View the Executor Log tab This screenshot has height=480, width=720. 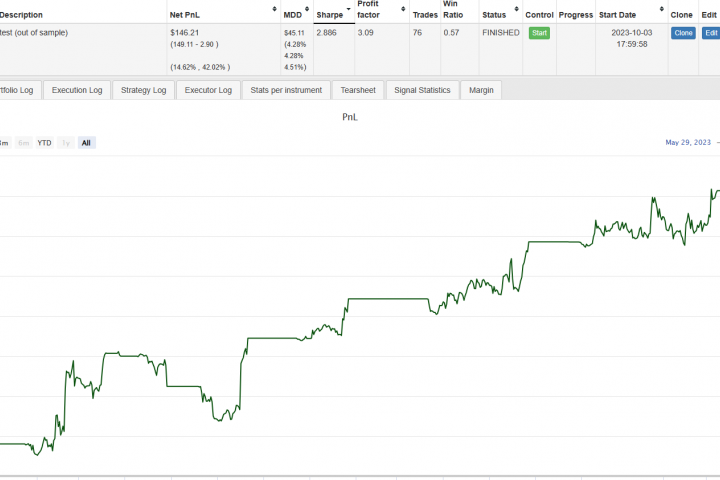(x=208, y=90)
